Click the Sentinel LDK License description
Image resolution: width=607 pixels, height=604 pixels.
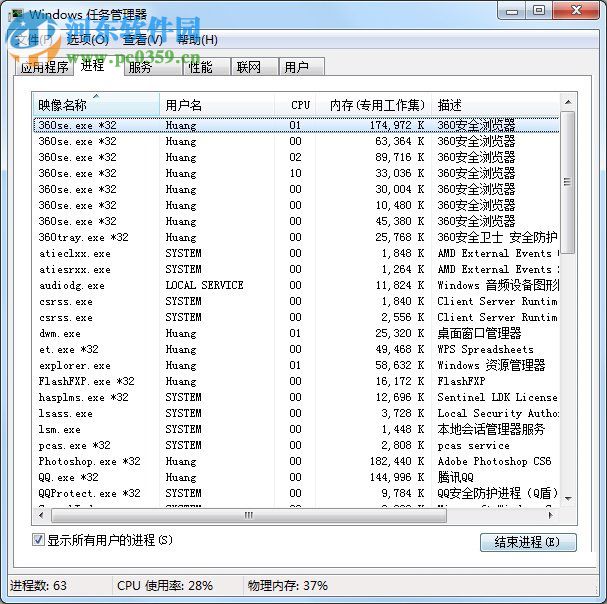pyautogui.click(x=497, y=397)
